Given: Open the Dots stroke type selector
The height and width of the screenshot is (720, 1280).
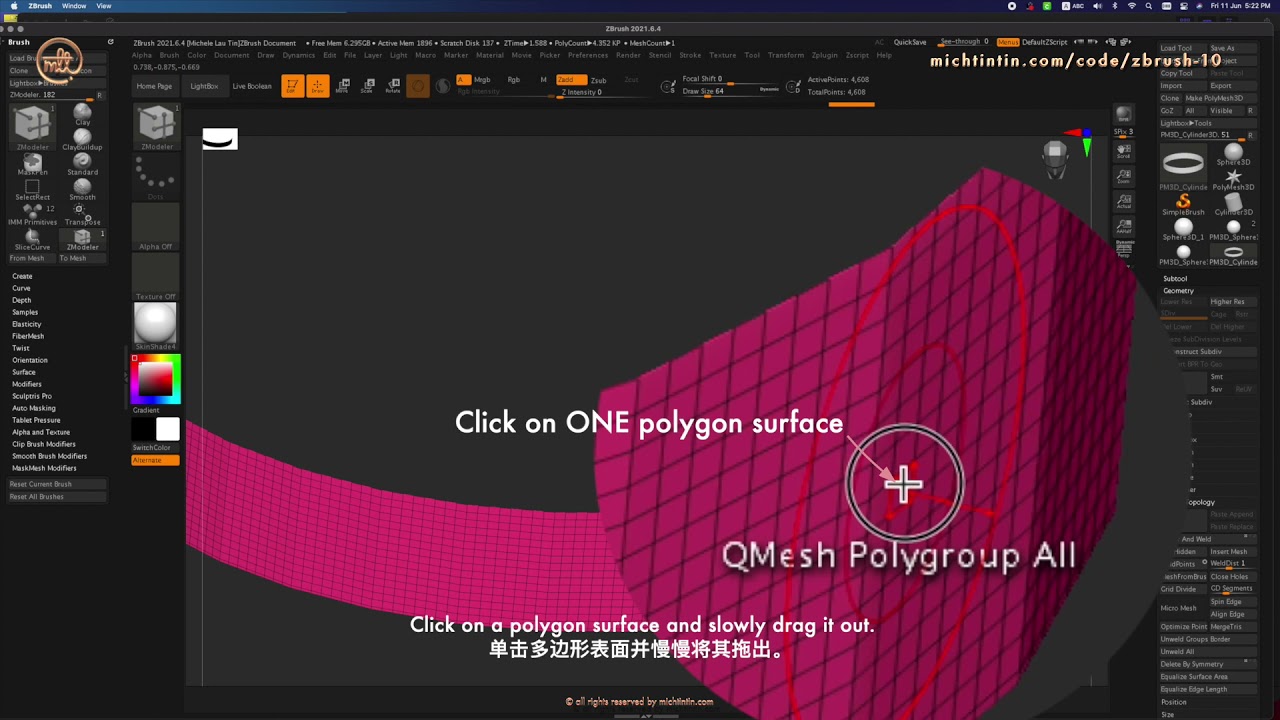Looking at the screenshot, I should point(156,177).
